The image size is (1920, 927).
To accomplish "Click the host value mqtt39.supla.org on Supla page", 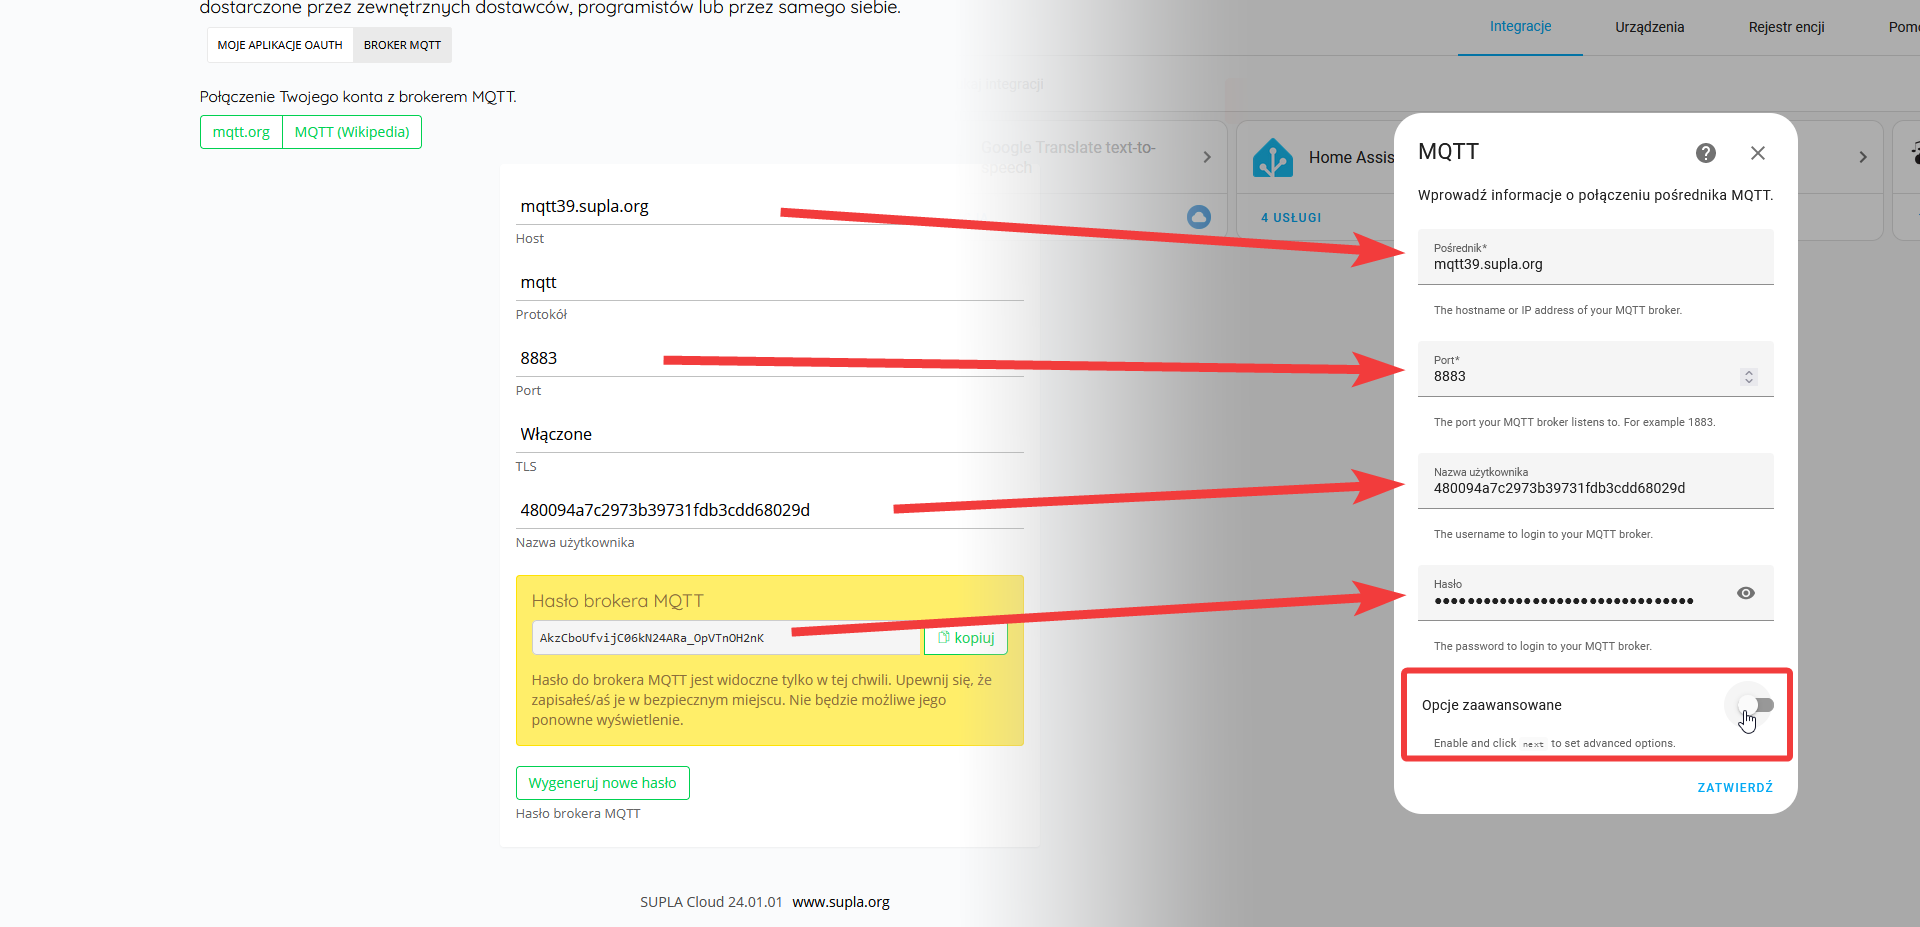I will point(584,206).
